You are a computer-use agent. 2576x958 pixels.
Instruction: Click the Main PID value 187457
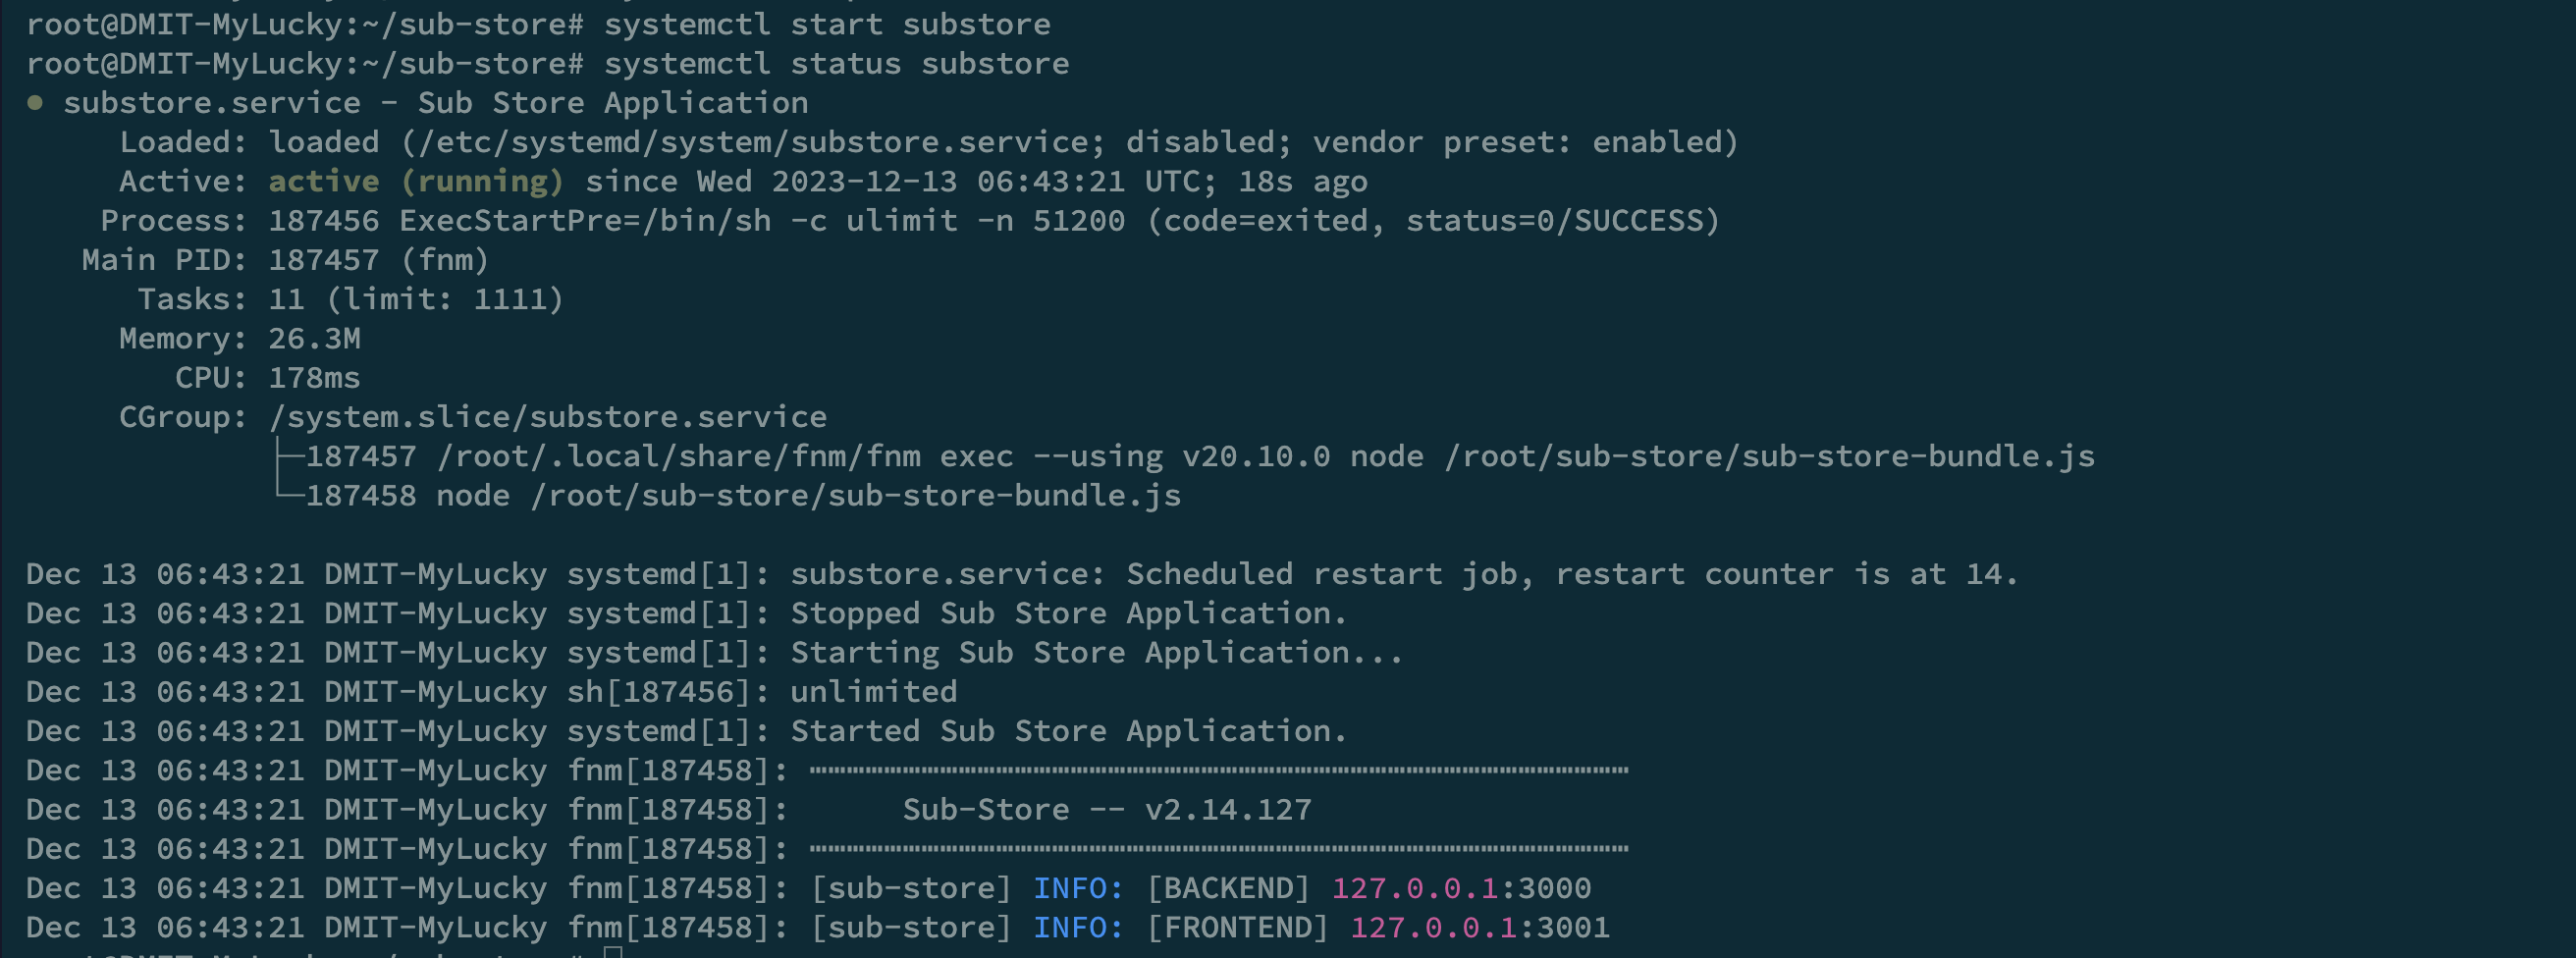pos(322,259)
